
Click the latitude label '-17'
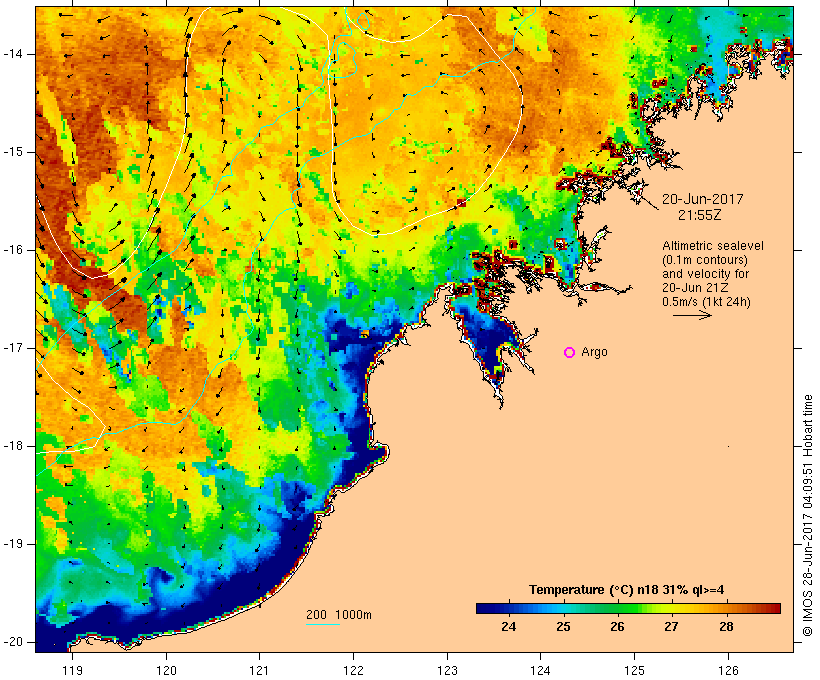[13, 348]
